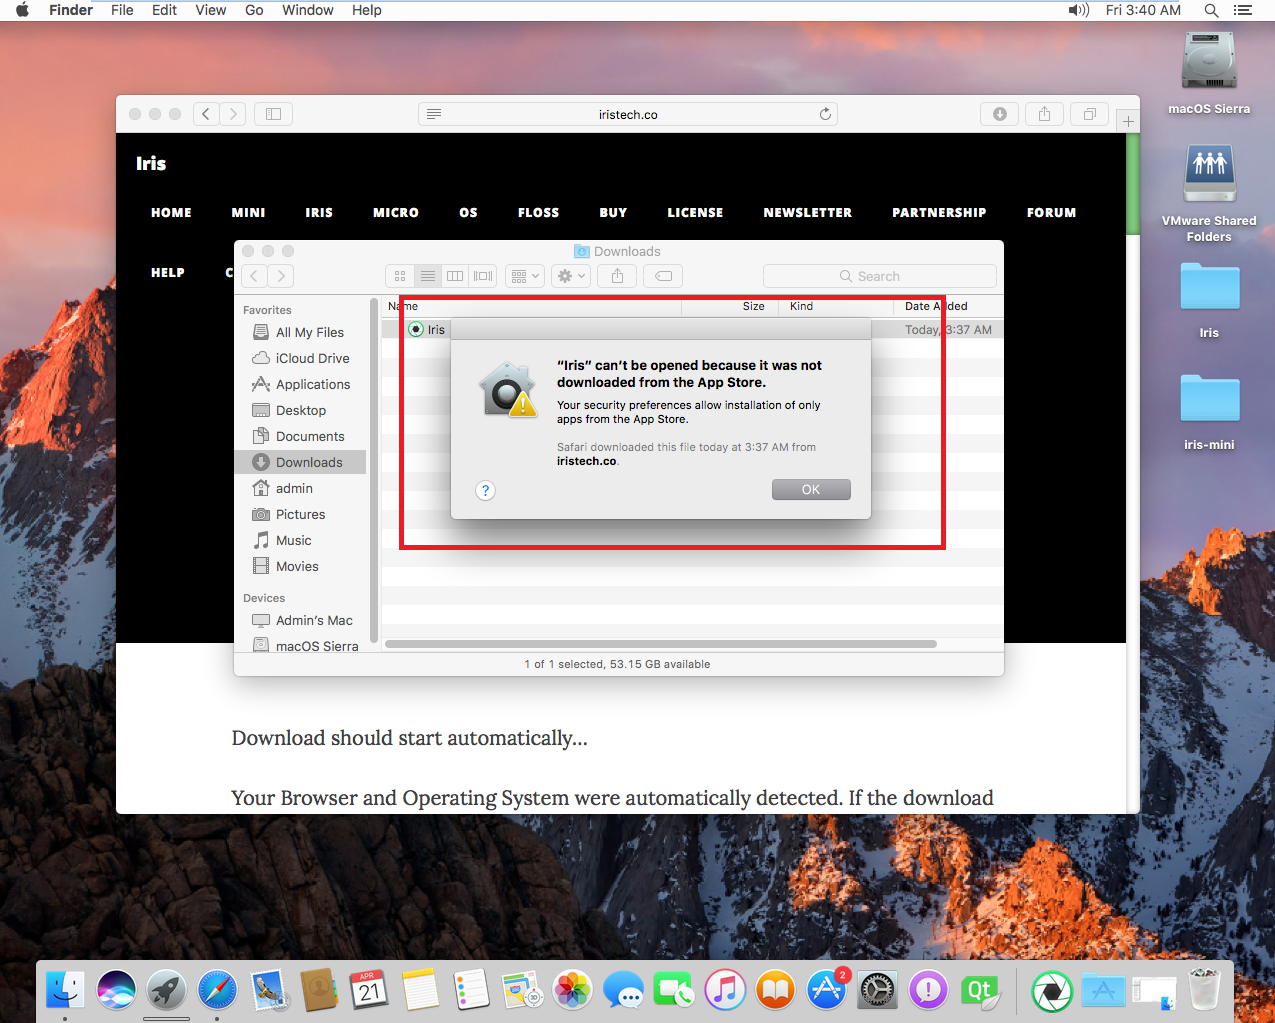This screenshot has height=1023, width=1275.
Task: Click the Safari compass icon in Dock
Action: pyautogui.click(x=217, y=990)
